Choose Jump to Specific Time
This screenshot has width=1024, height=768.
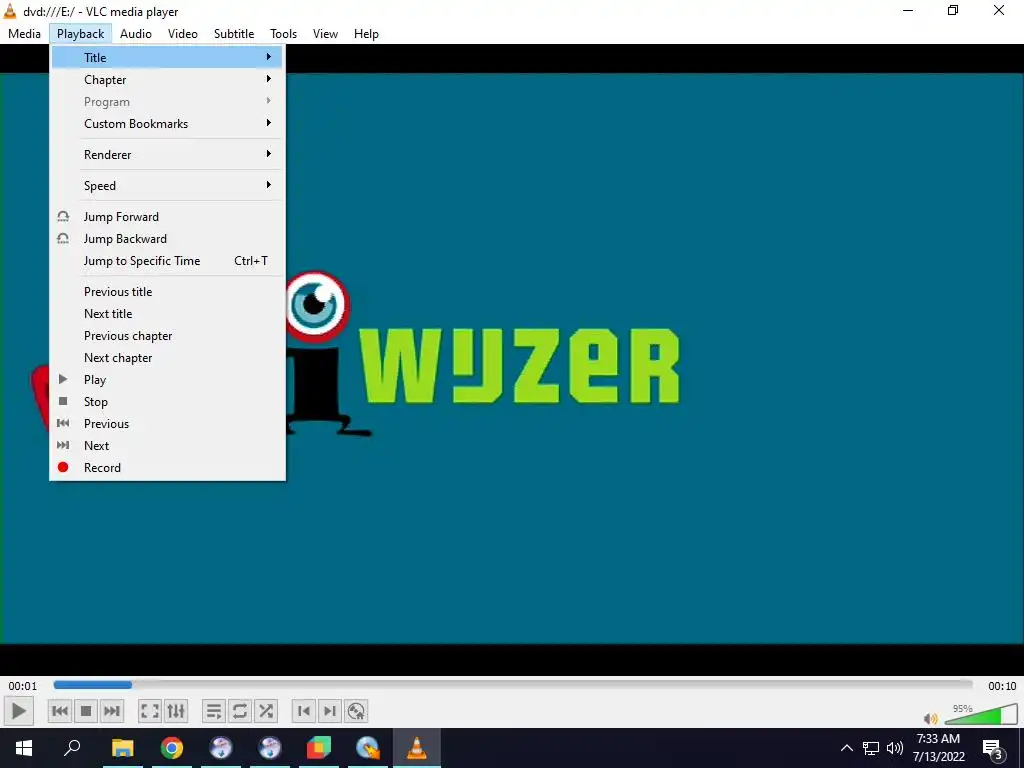167,261
